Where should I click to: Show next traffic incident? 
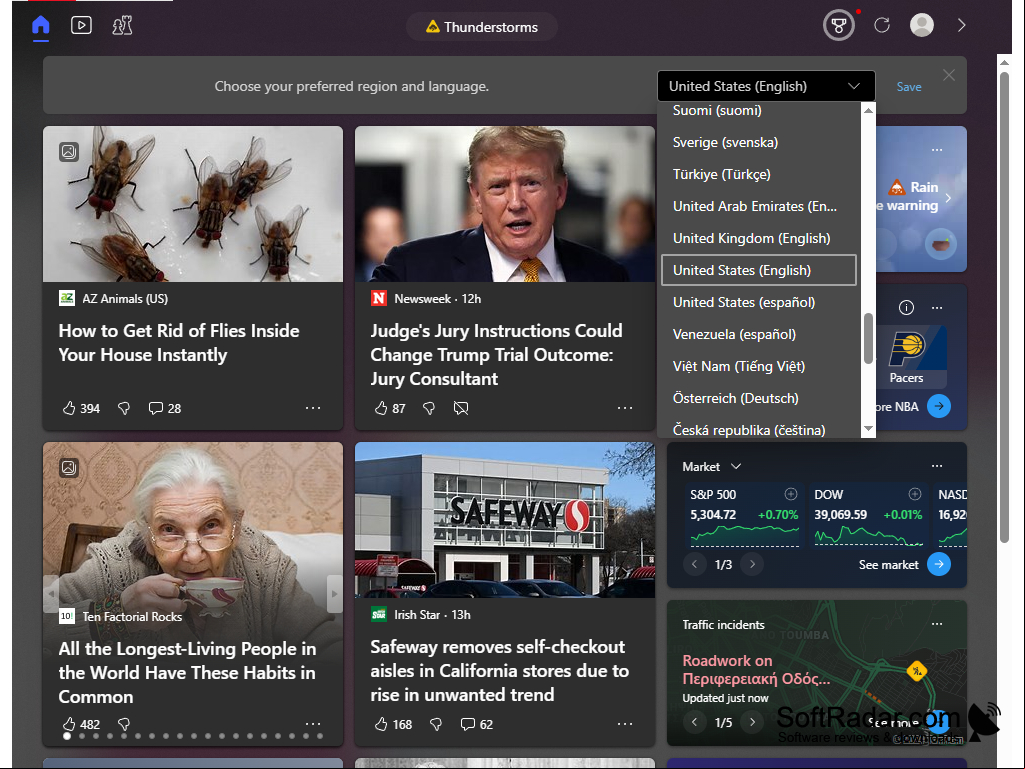[752, 722]
